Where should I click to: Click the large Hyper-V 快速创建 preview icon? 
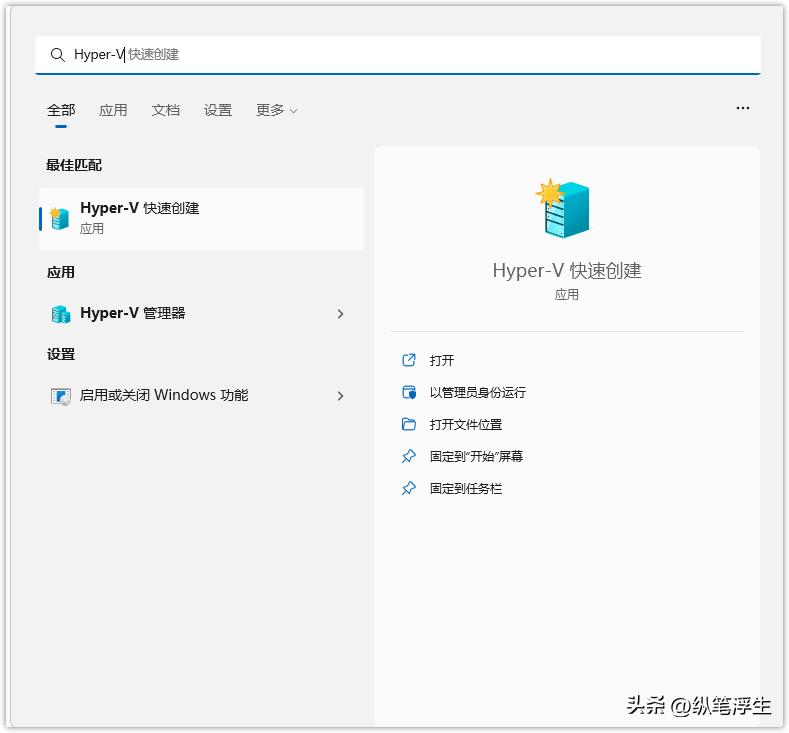[563, 208]
